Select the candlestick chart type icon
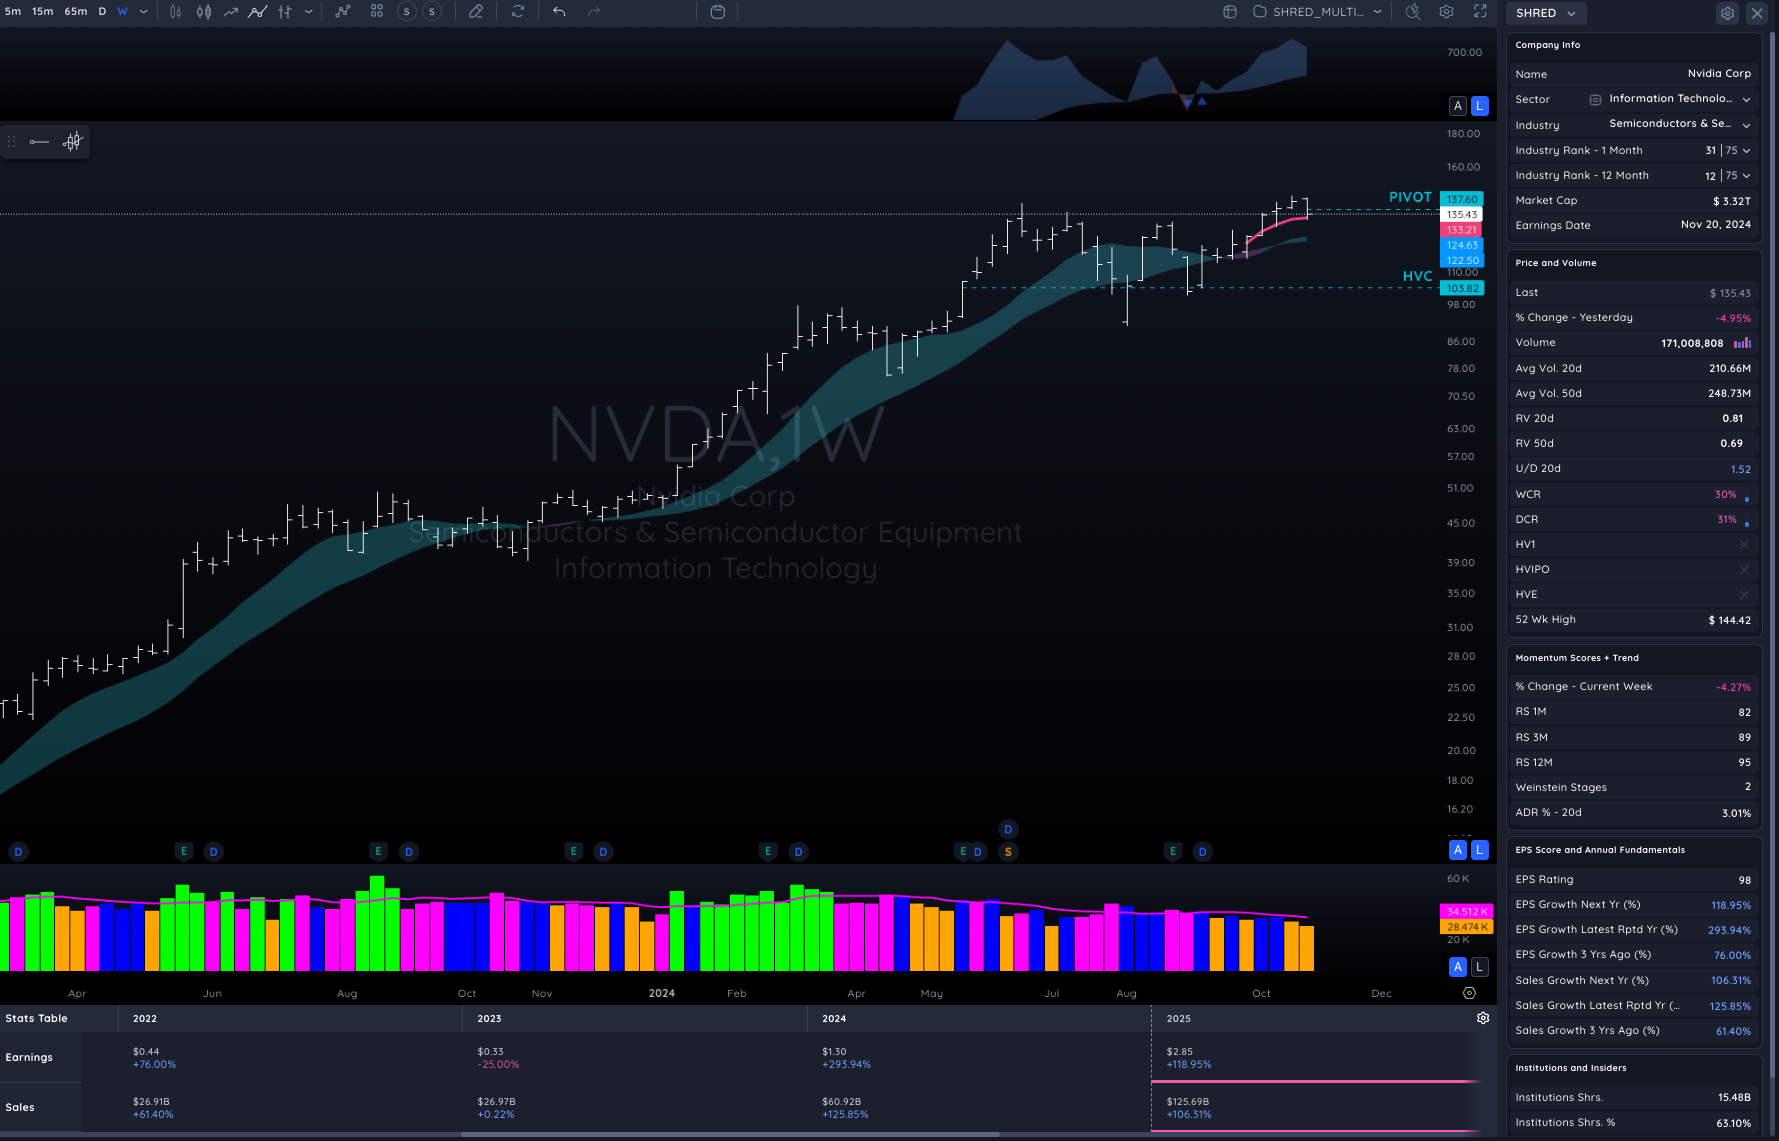 tap(176, 12)
